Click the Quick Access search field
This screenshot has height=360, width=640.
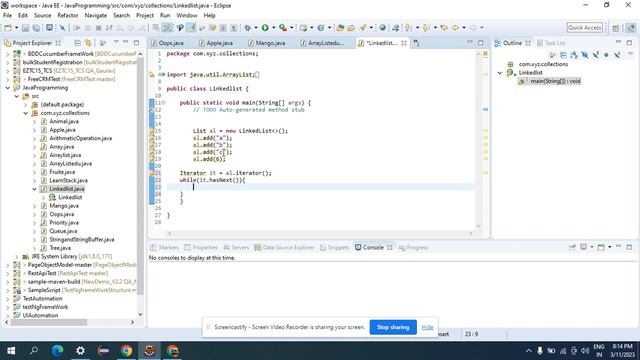[584, 28]
